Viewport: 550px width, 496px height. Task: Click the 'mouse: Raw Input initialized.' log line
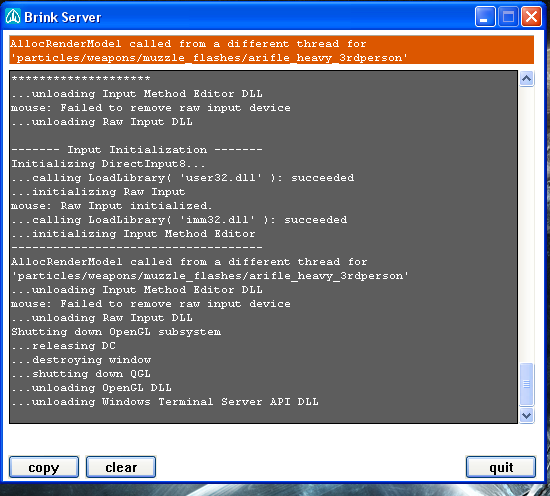[112, 206]
